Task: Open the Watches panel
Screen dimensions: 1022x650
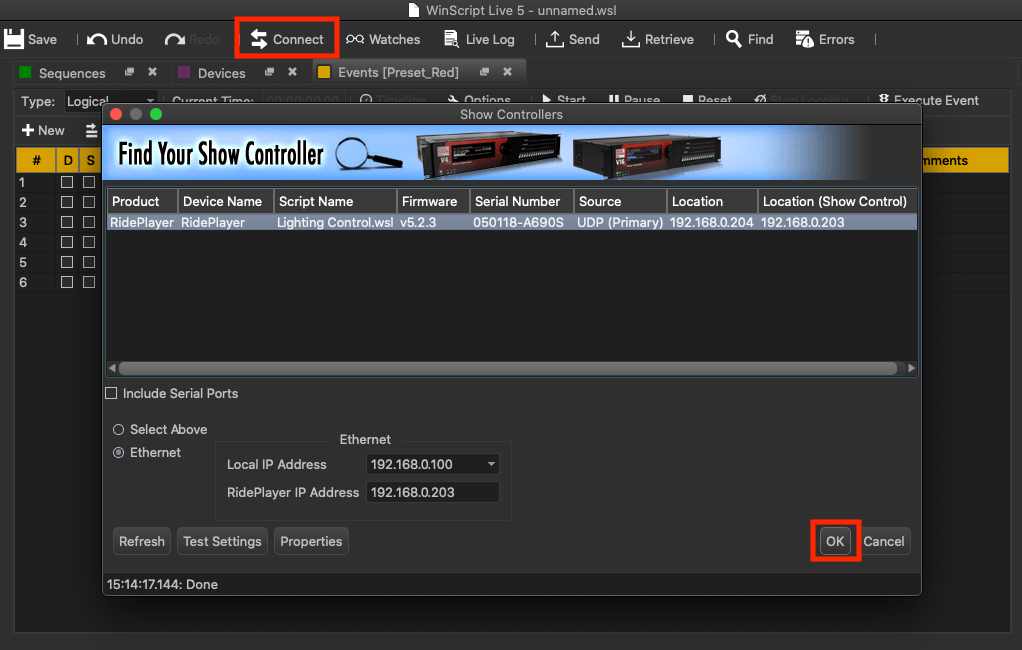Action: (383, 39)
